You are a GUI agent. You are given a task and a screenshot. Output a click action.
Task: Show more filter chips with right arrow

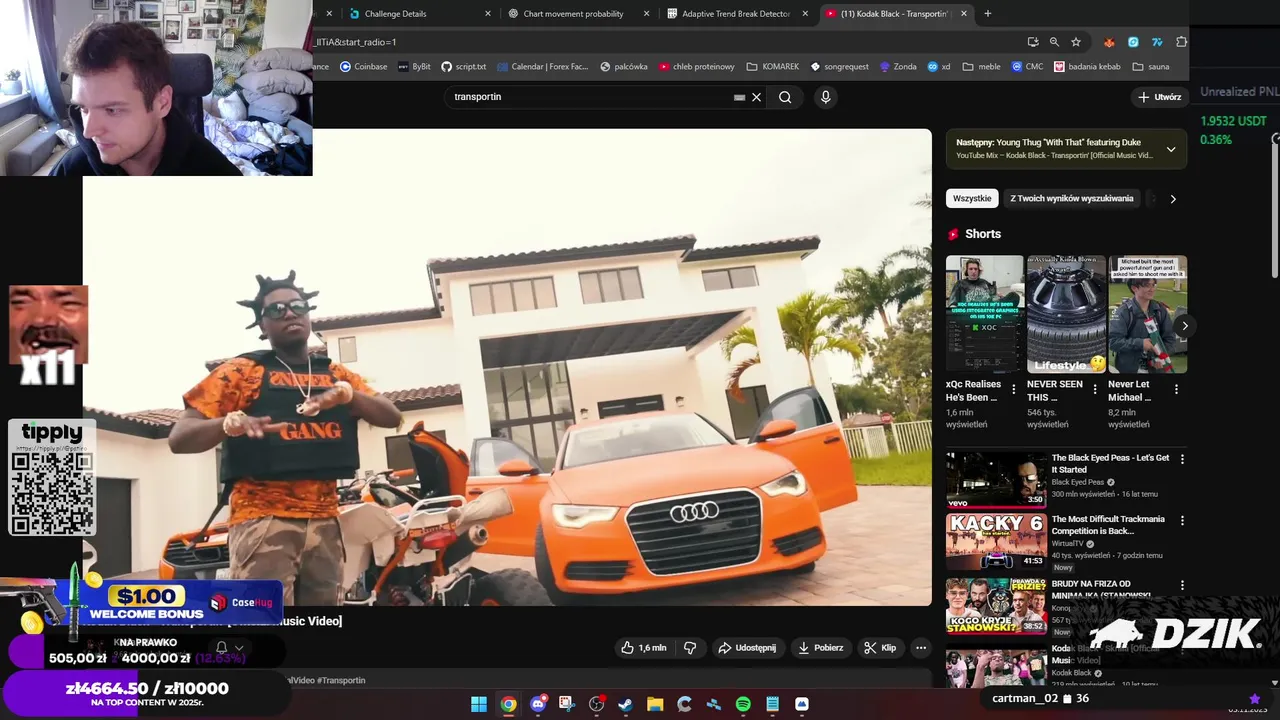(x=1173, y=198)
